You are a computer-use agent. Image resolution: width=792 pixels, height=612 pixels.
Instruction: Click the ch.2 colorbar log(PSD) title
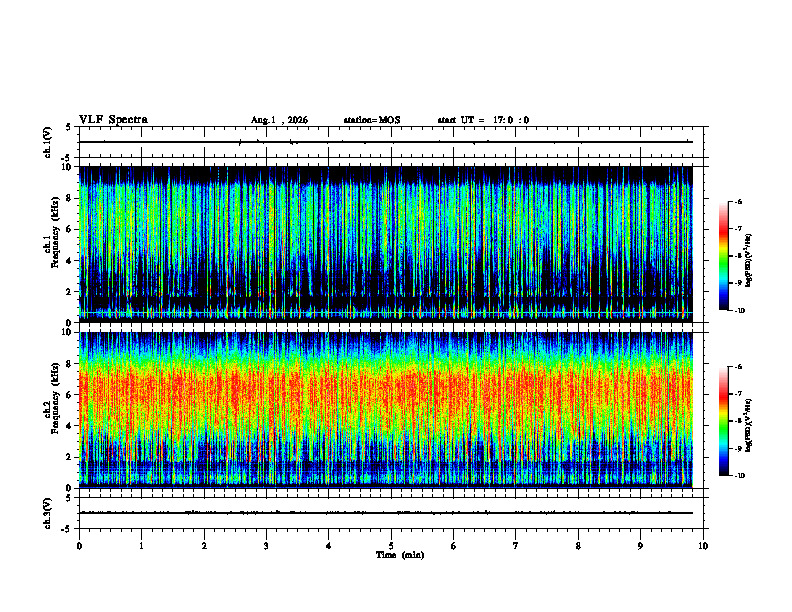(749, 426)
